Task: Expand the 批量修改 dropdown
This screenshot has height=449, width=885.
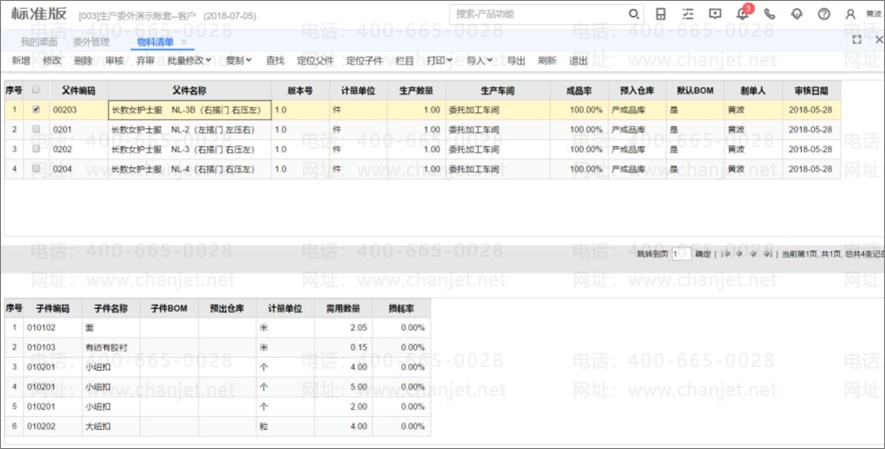Action: (x=189, y=60)
